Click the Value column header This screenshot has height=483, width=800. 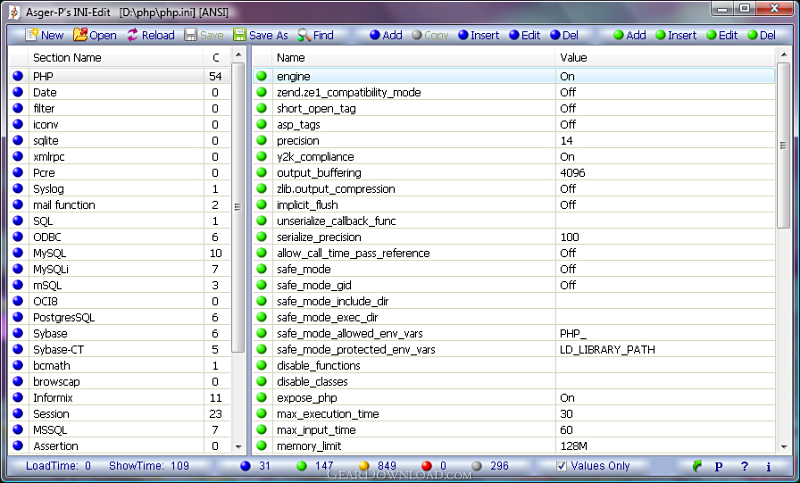665,58
